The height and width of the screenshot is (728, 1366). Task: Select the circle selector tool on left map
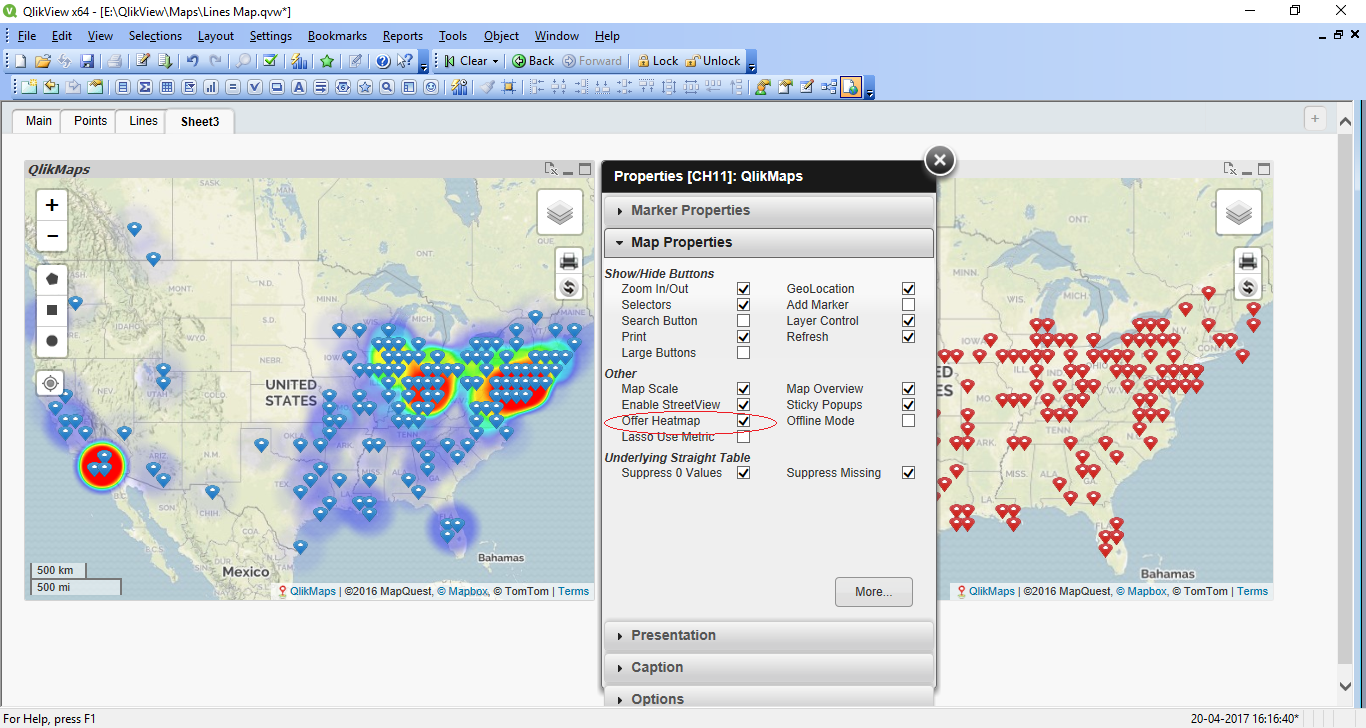coord(52,341)
